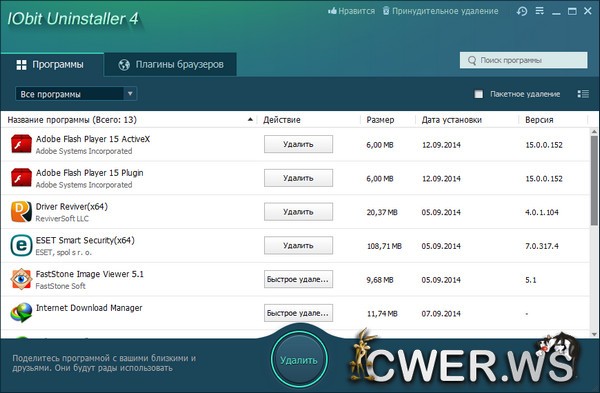Click version 7.0.317.4 cell
Image resolution: width=600 pixels, height=393 pixels.
coord(542,246)
